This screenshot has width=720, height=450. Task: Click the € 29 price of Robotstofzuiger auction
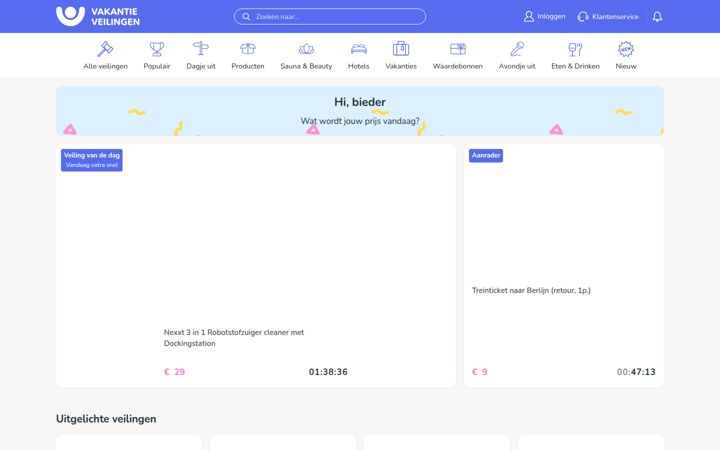(174, 372)
